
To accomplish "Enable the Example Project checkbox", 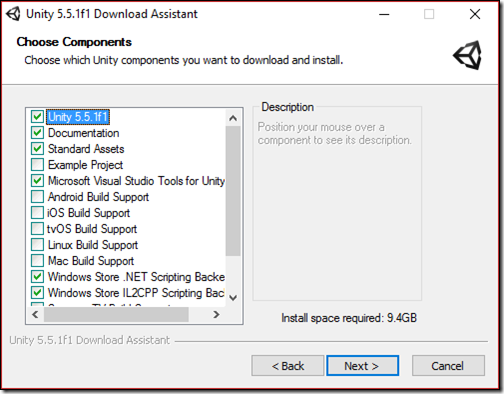I will coord(37,165).
